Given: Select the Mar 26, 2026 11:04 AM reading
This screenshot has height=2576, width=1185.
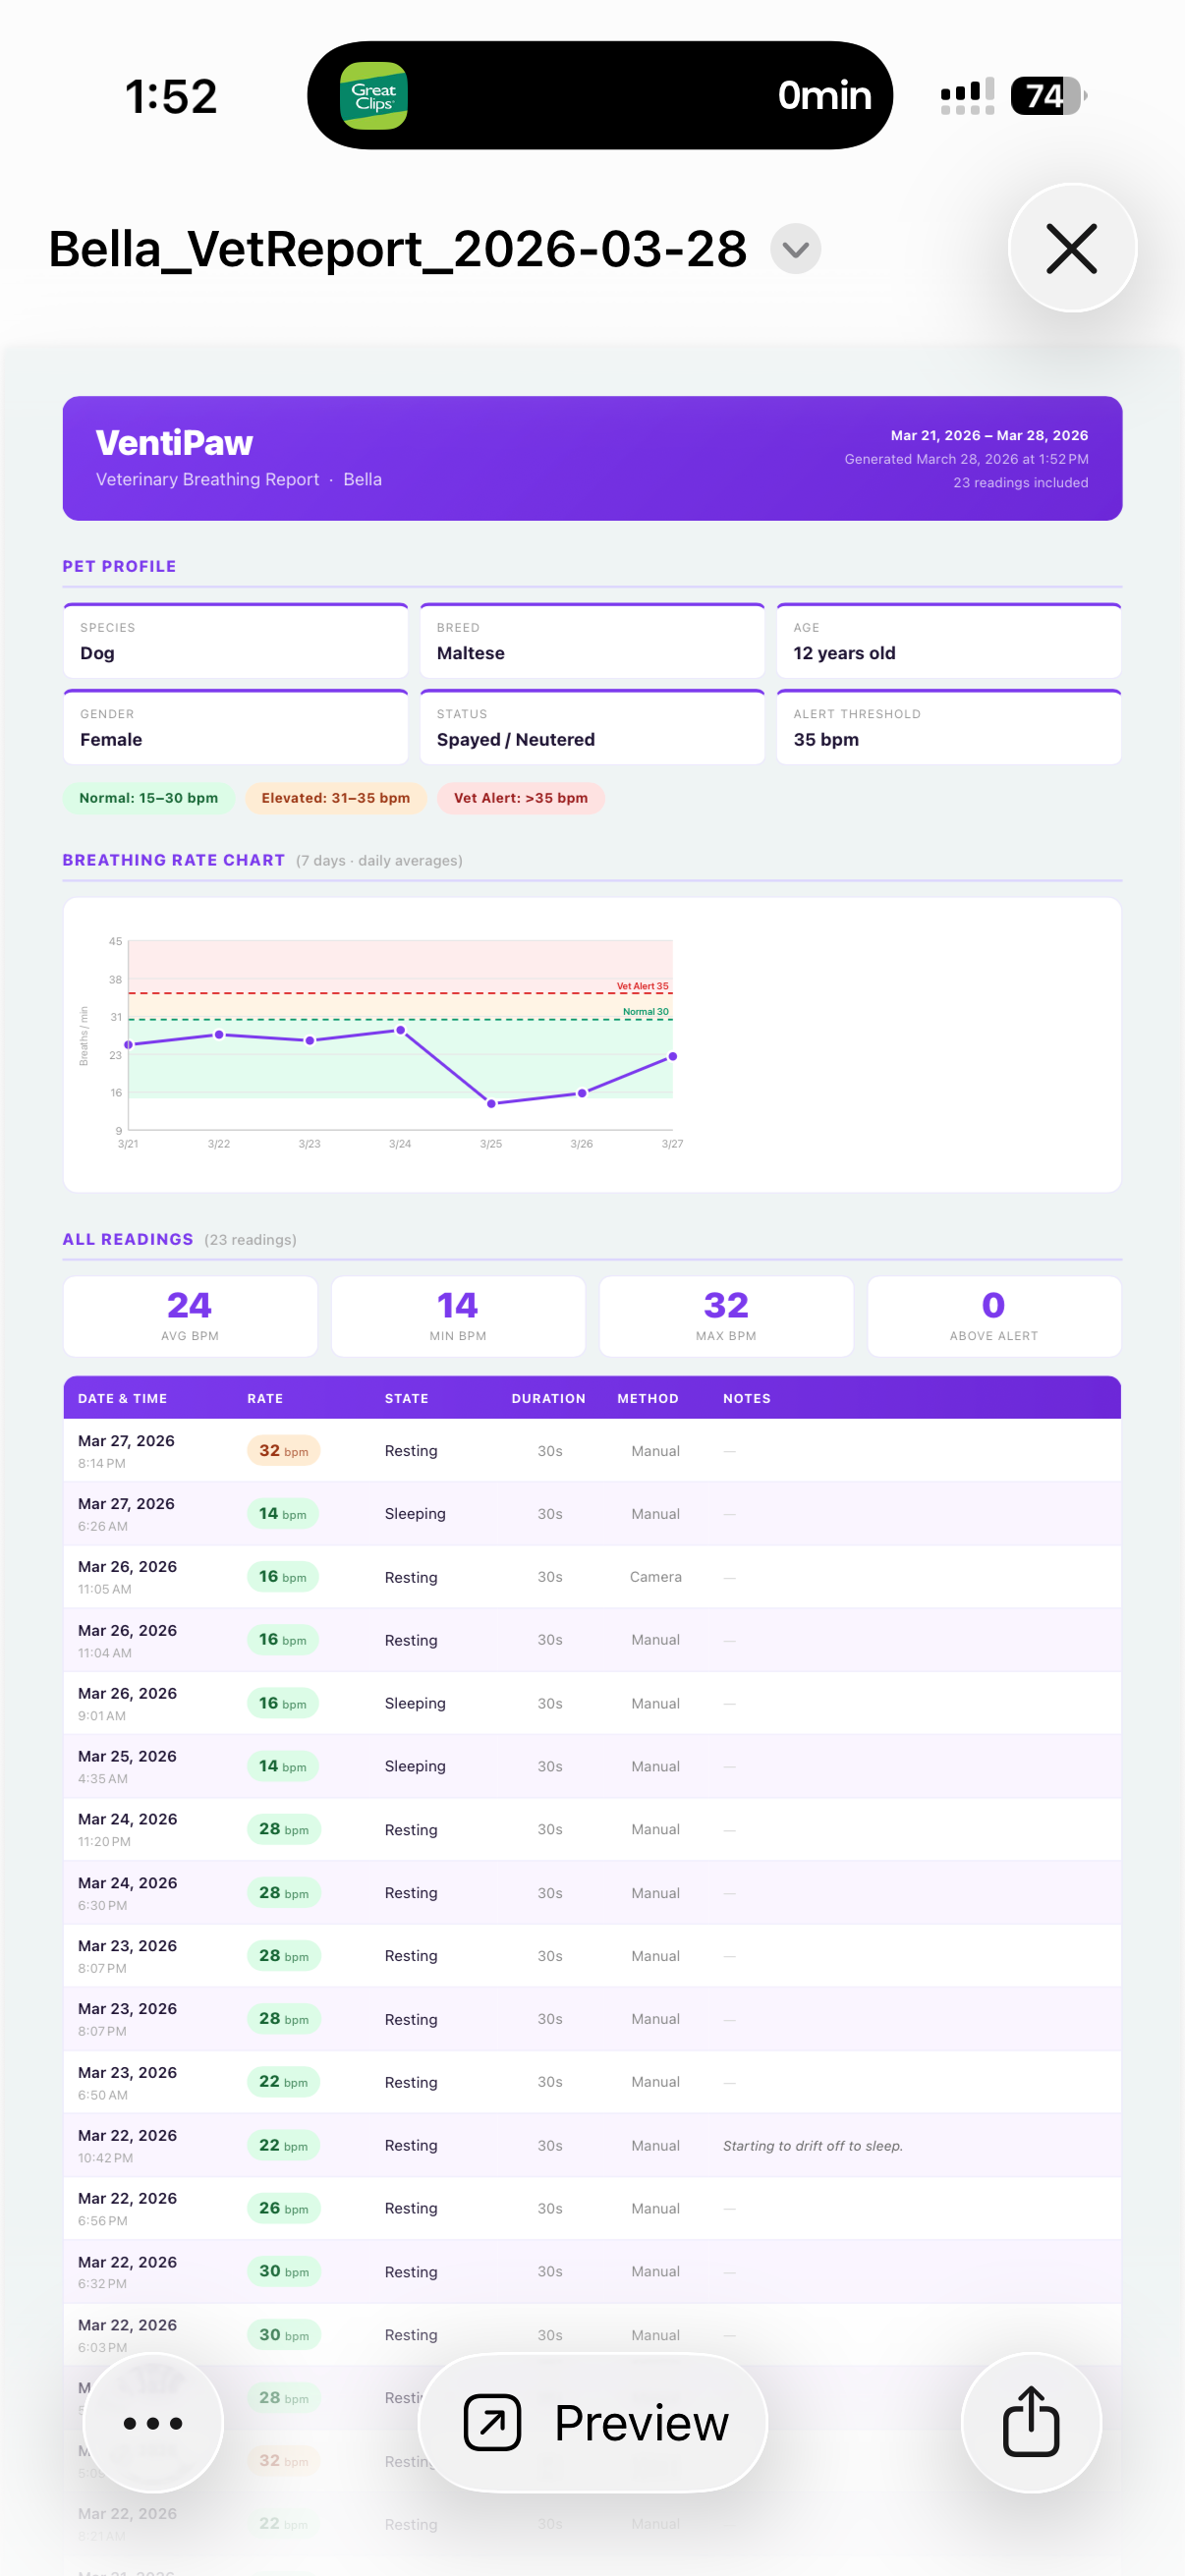Looking at the screenshot, I should tap(592, 1640).
